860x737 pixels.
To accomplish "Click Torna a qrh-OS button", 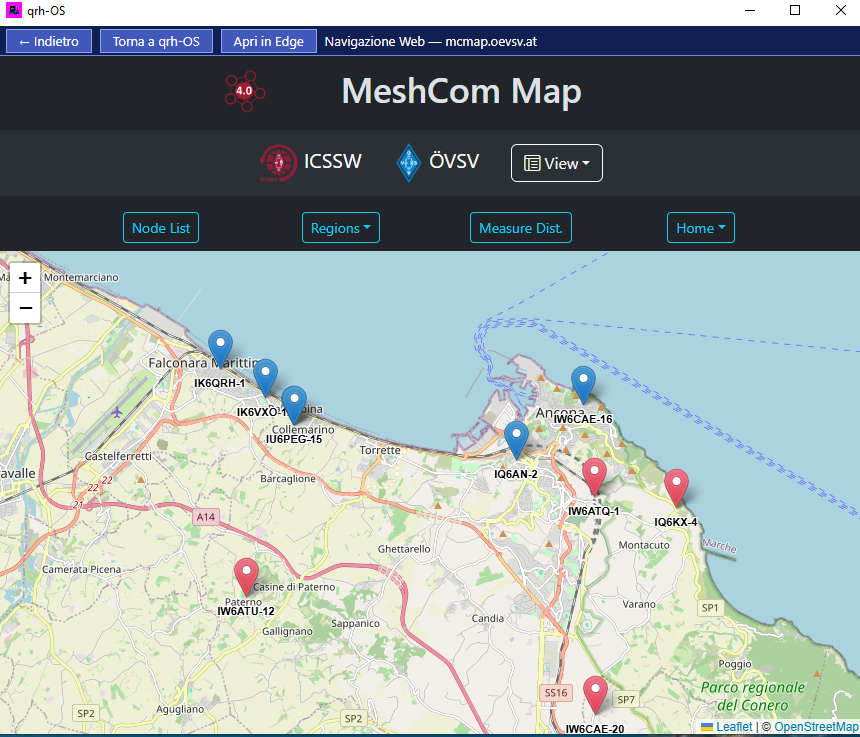I will click(156, 41).
